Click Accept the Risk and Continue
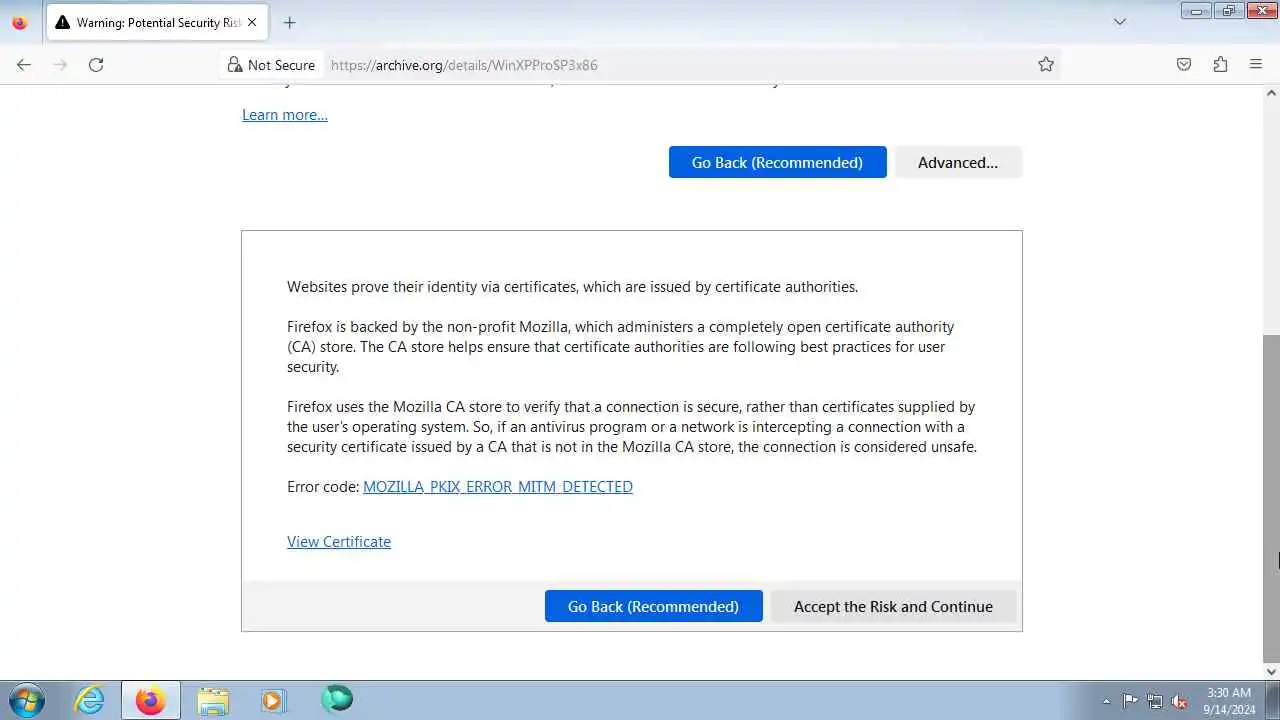Viewport: 1280px width, 720px height. click(x=893, y=606)
